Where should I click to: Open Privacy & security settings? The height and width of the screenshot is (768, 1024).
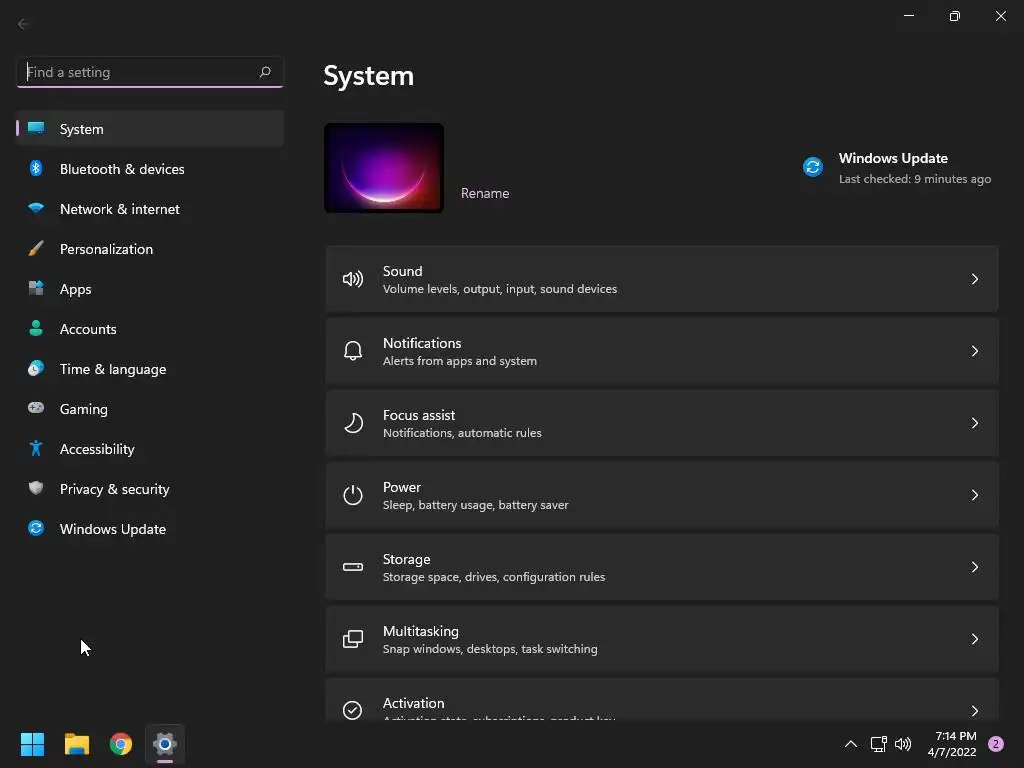(150, 488)
